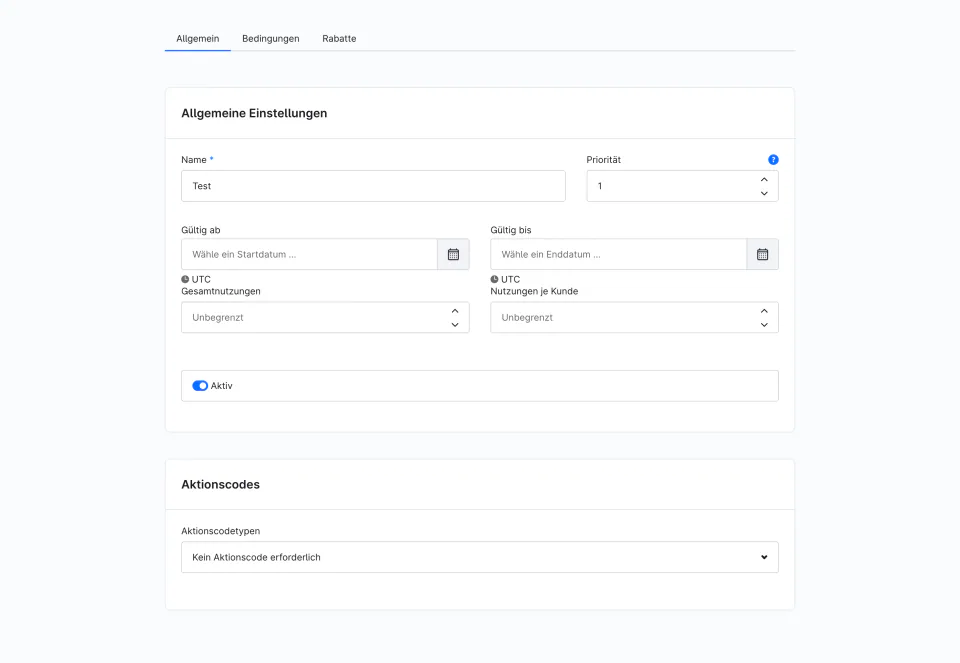Image resolution: width=960 pixels, height=663 pixels.
Task: Click the Gültig bis end date field
Action: pos(618,254)
